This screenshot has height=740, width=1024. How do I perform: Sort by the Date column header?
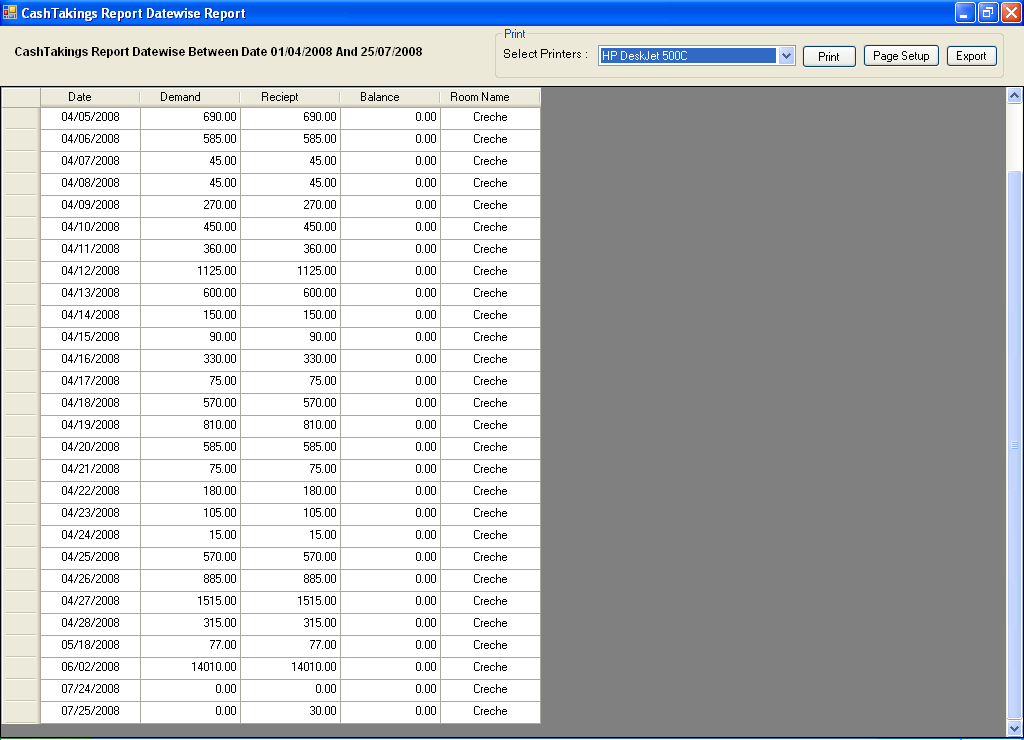tap(90, 97)
